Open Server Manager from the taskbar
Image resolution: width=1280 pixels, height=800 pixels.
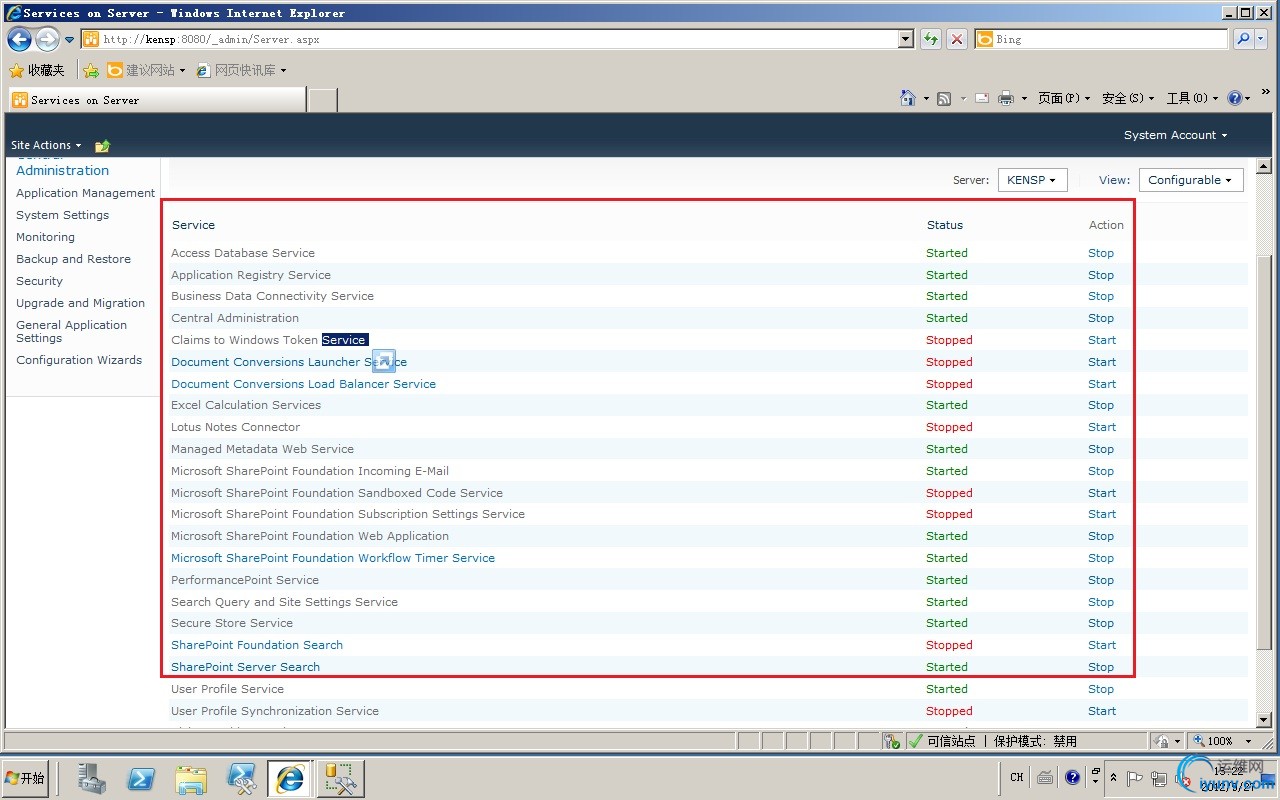[x=92, y=778]
